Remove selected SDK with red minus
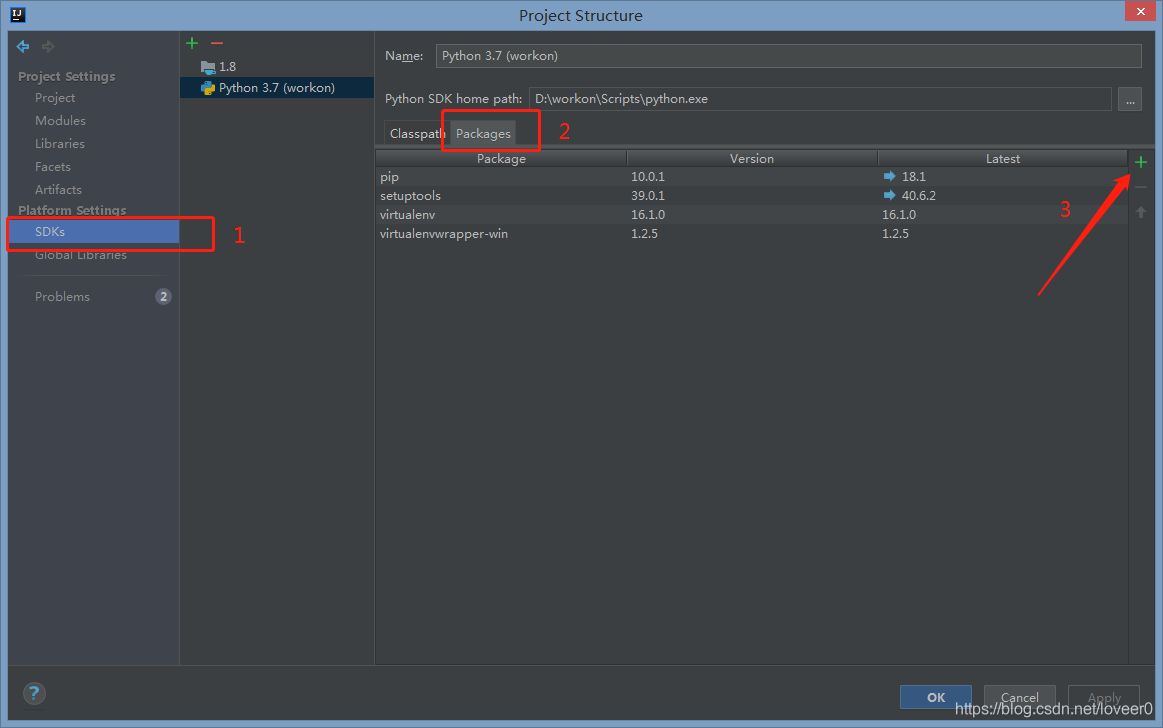Screen dimensions: 1163x728 pos(217,43)
